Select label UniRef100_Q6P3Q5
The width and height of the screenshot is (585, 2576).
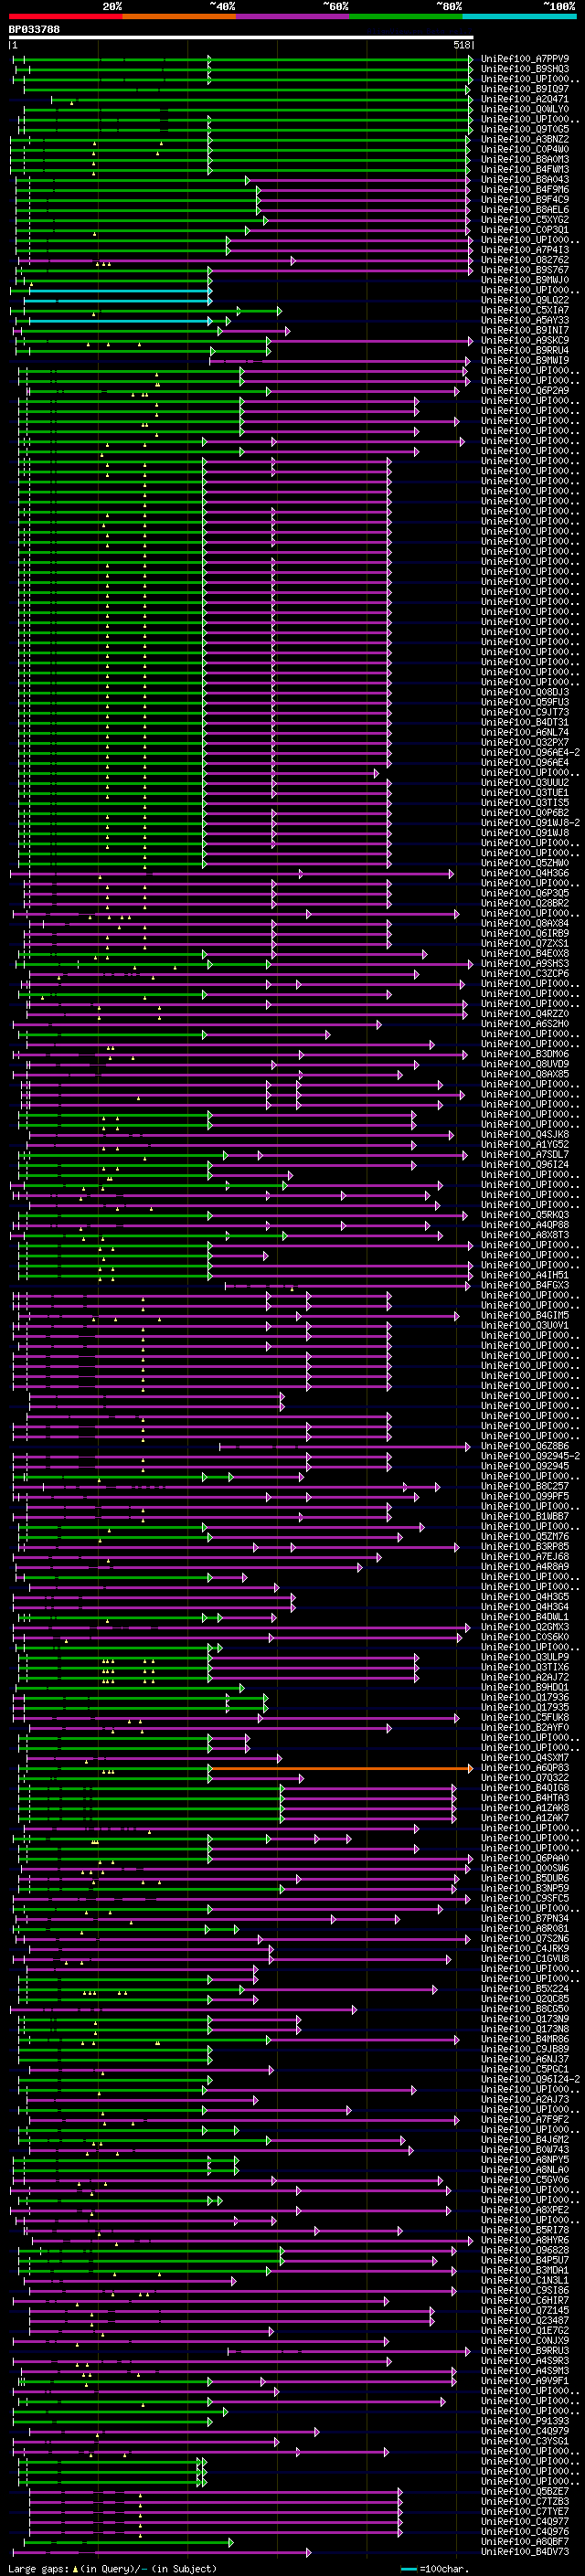coord(525,893)
